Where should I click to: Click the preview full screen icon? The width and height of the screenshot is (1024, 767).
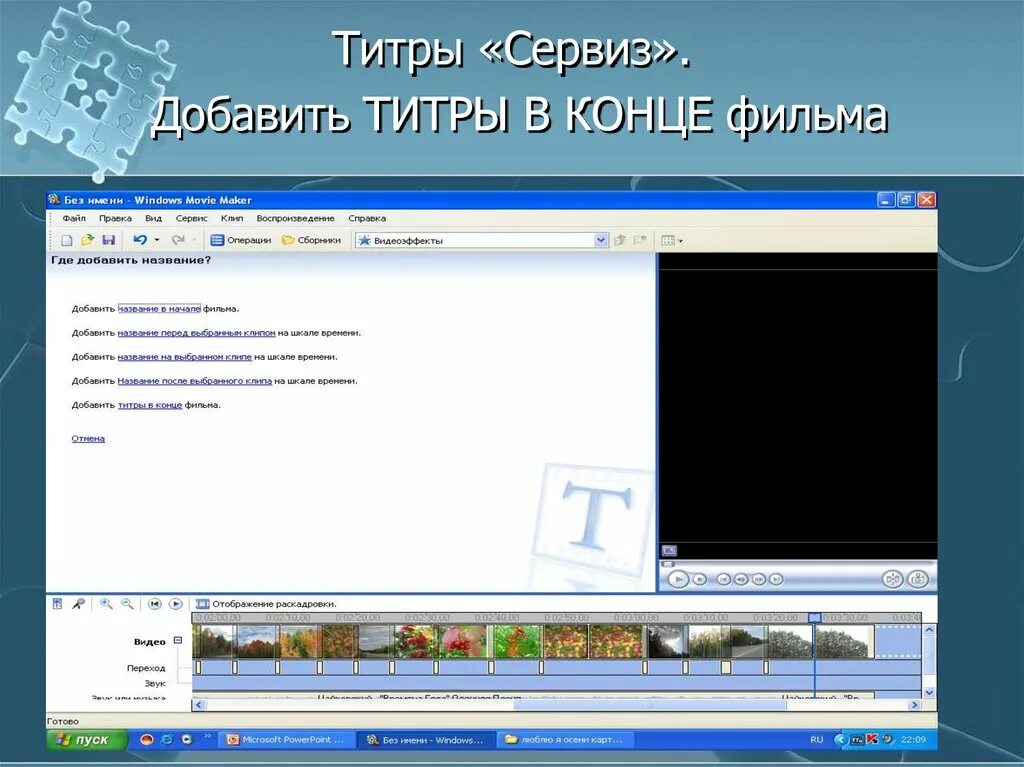pyautogui.click(x=669, y=551)
